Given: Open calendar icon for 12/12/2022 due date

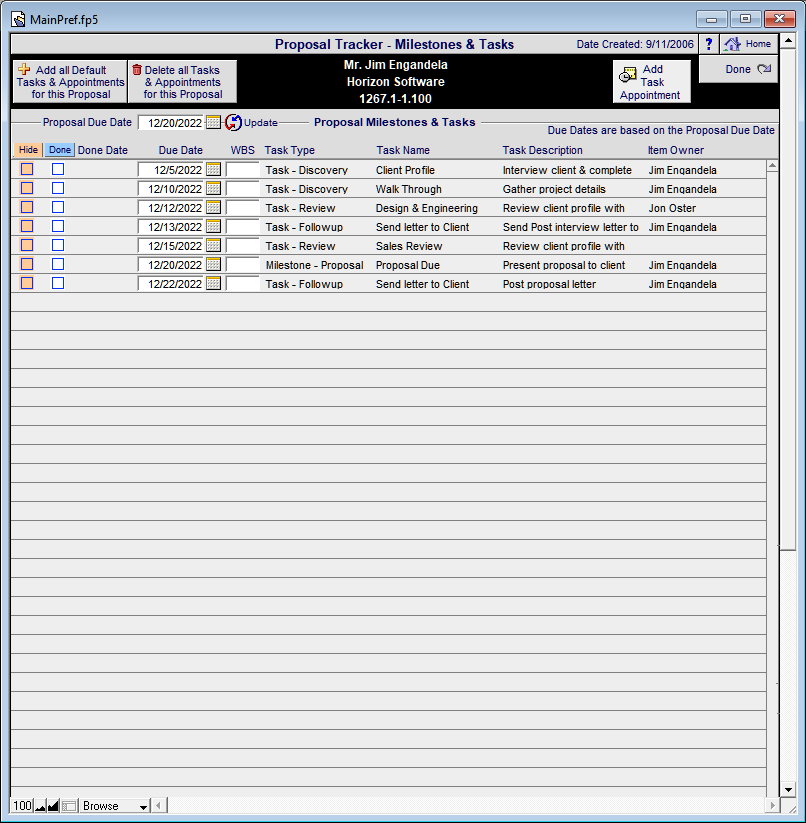Looking at the screenshot, I should [213, 207].
